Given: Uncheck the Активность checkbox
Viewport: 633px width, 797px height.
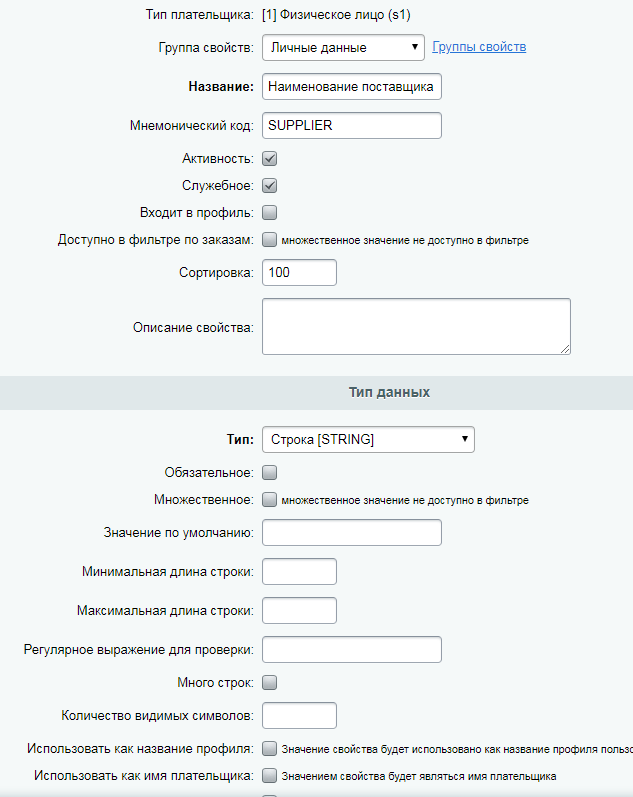Looking at the screenshot, I should (x=269, y=158).
